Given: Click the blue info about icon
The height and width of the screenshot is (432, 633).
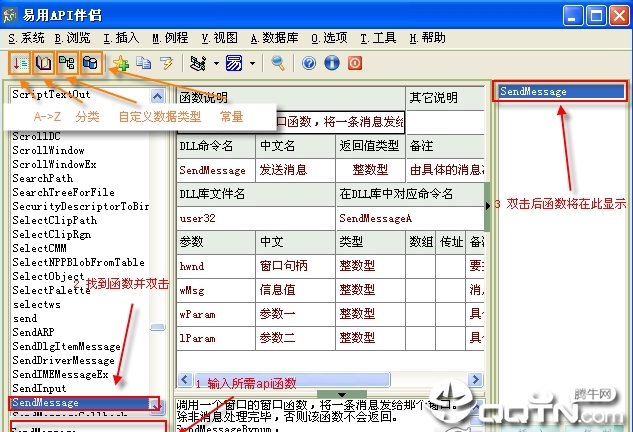Looking at the screenshot, I should point(330,63).
